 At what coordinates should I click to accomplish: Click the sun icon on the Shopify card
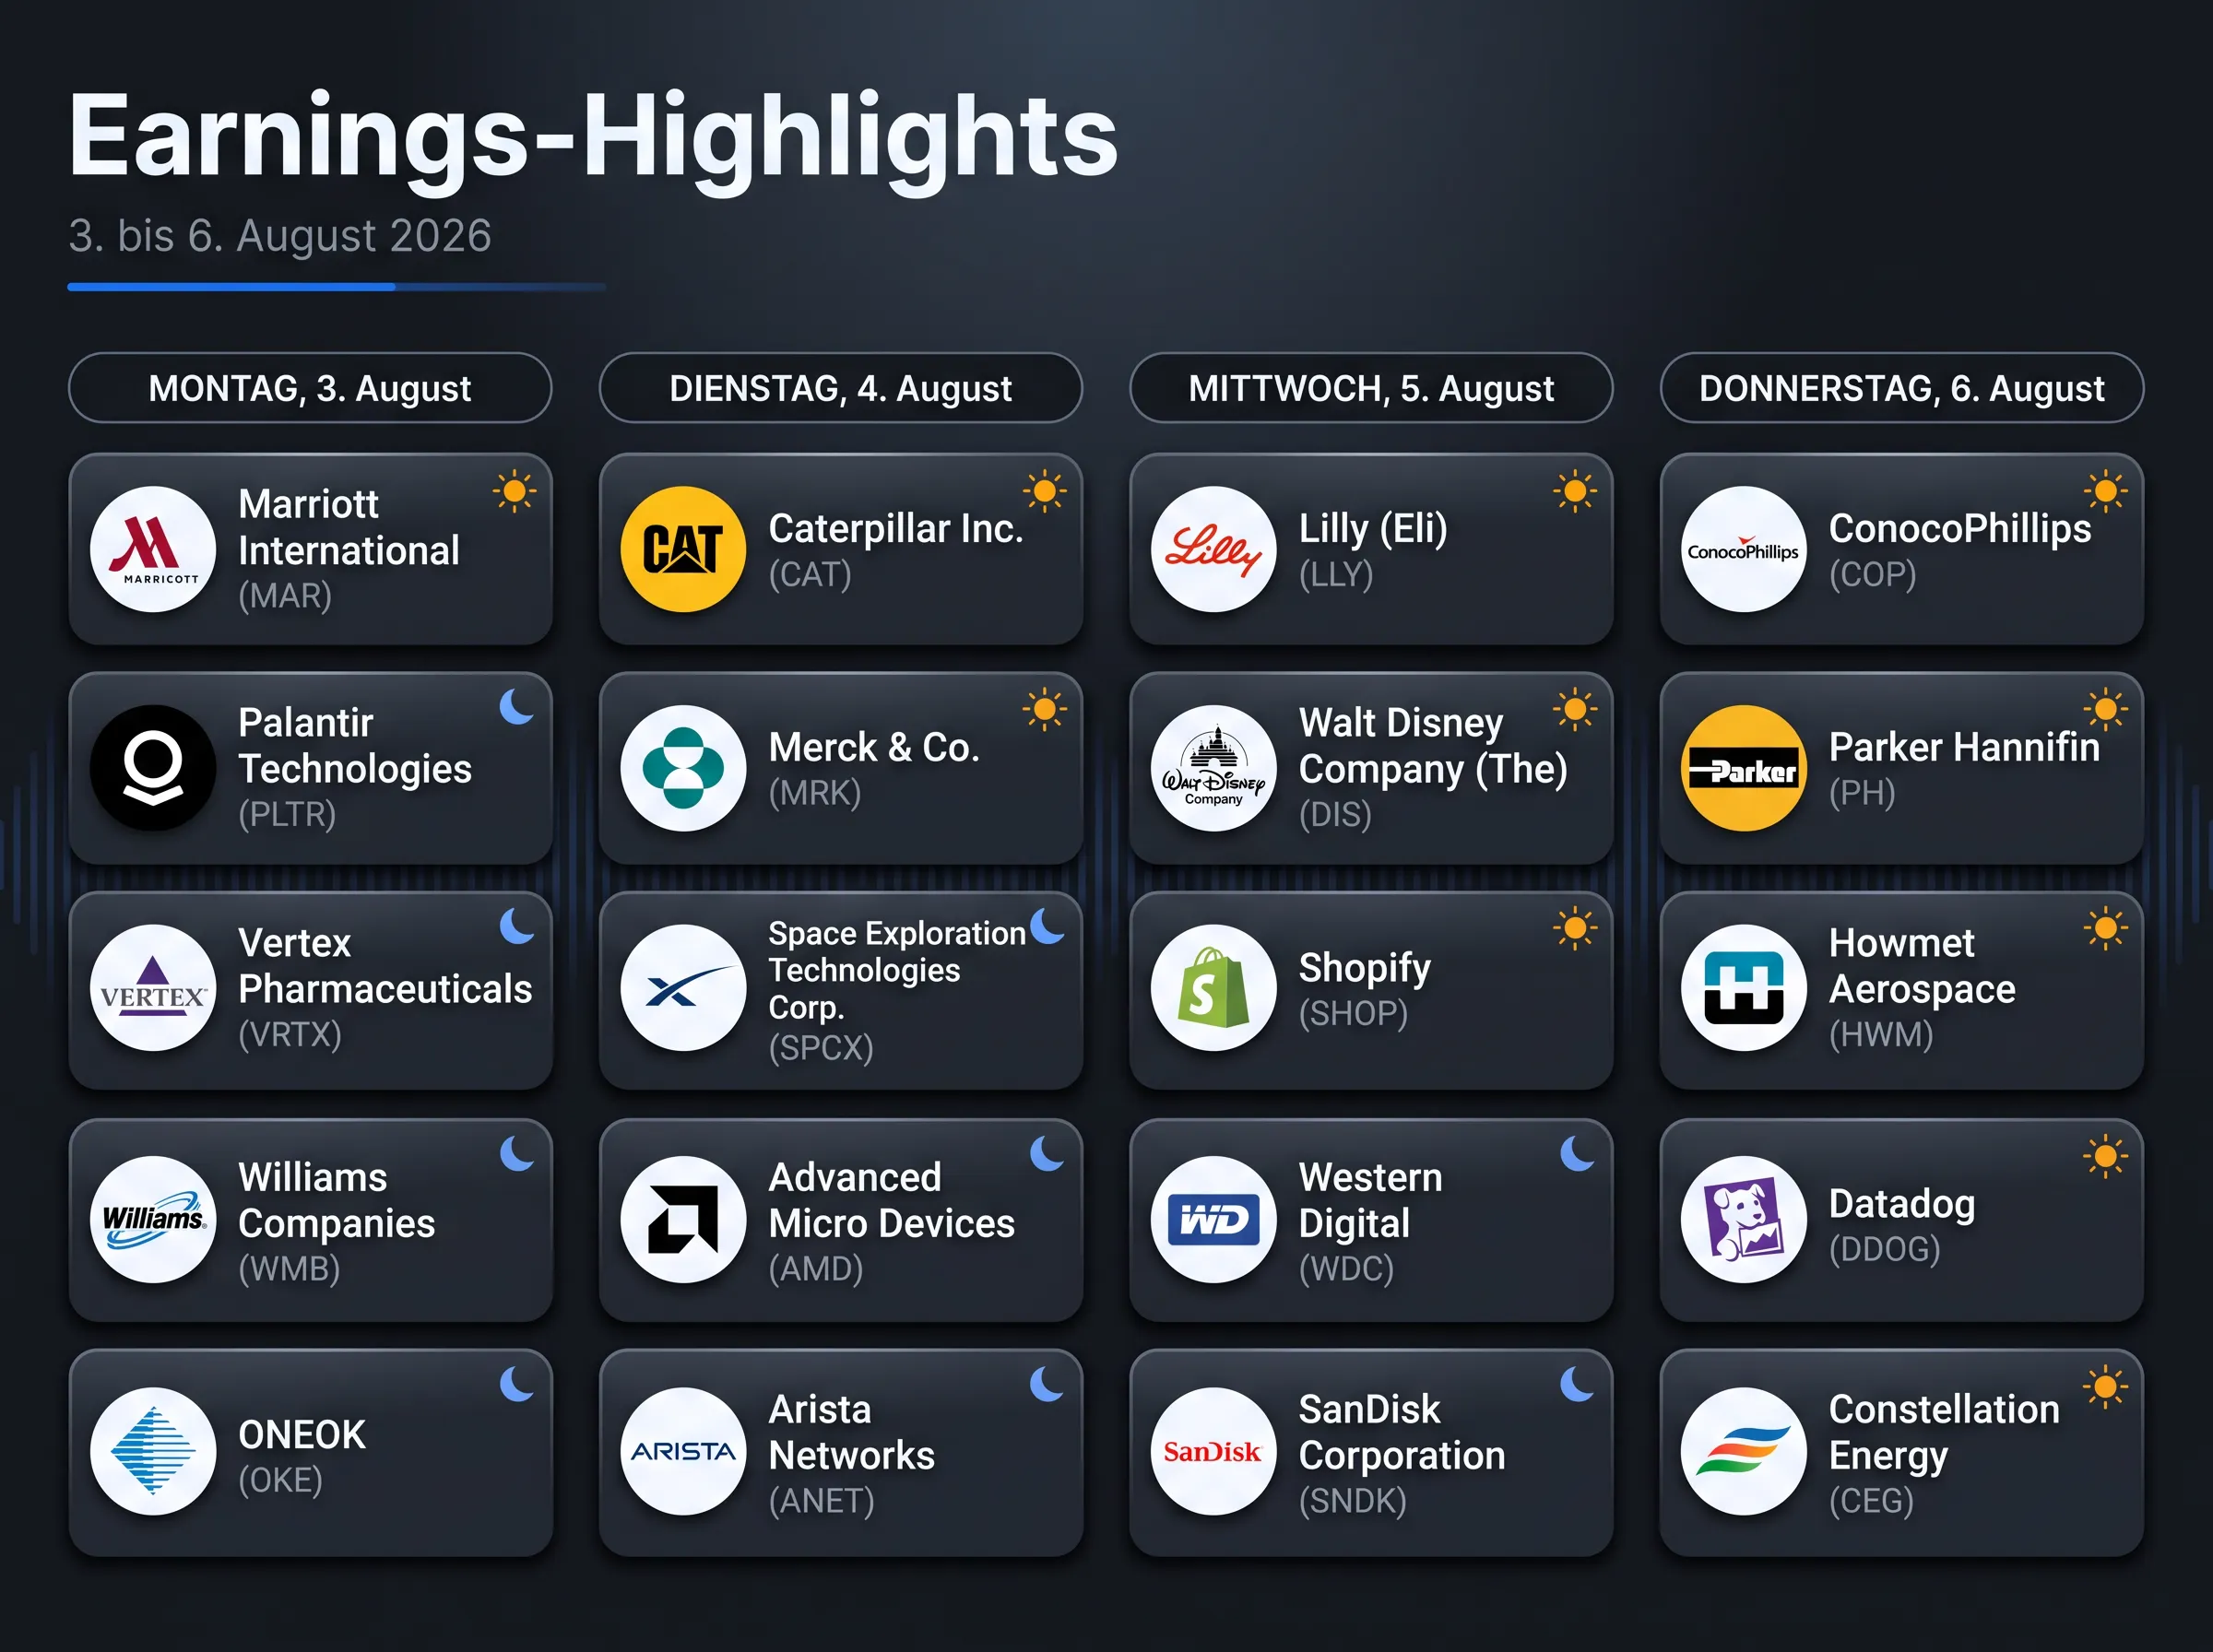coord(1575,929)
